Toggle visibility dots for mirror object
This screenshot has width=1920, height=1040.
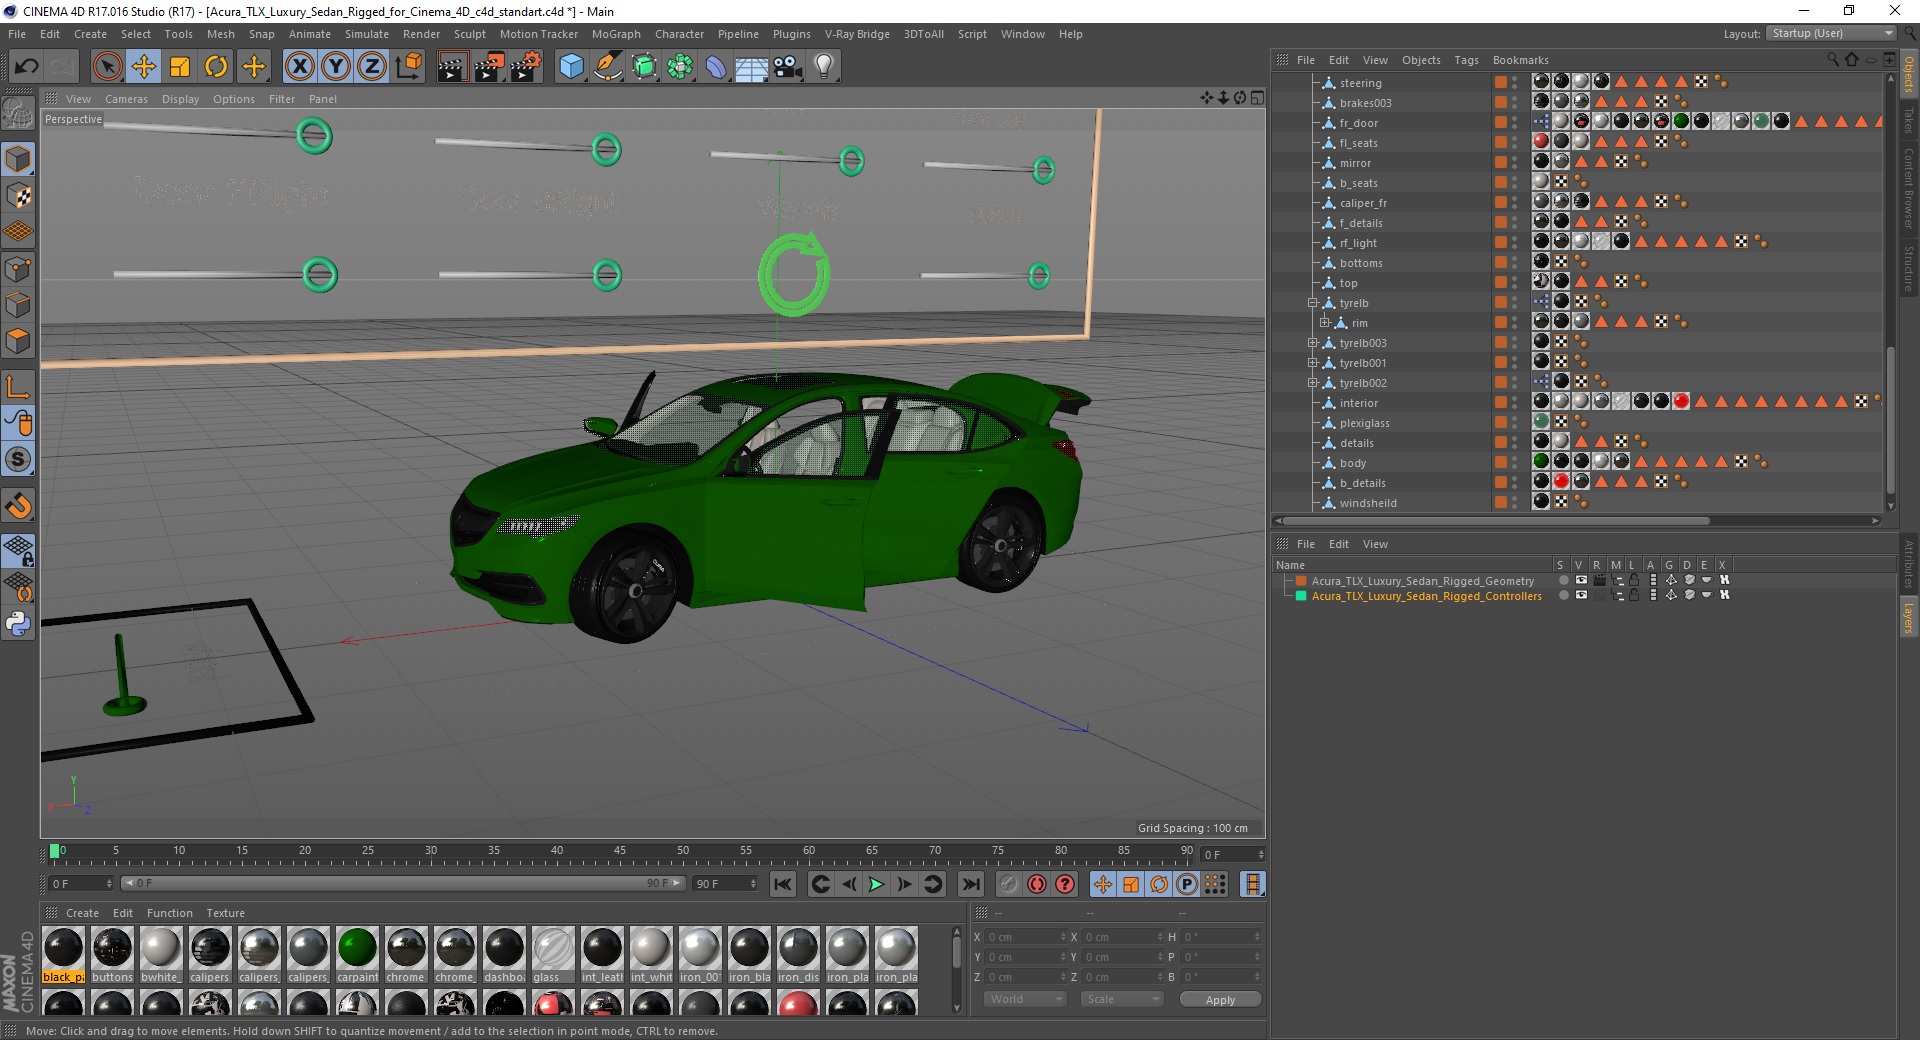point(1515,163)
